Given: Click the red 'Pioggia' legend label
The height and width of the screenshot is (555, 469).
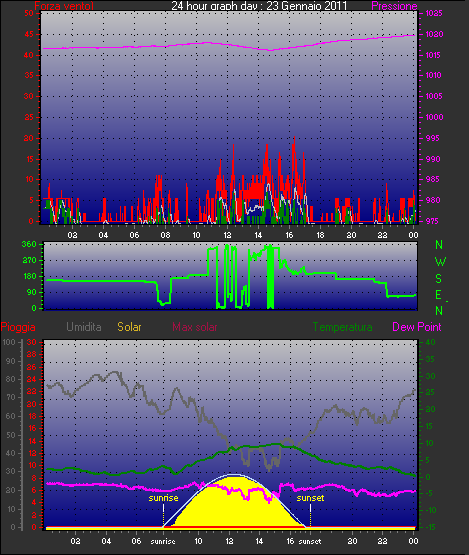Looking at the screenshot, I should [x=18, y=327].
